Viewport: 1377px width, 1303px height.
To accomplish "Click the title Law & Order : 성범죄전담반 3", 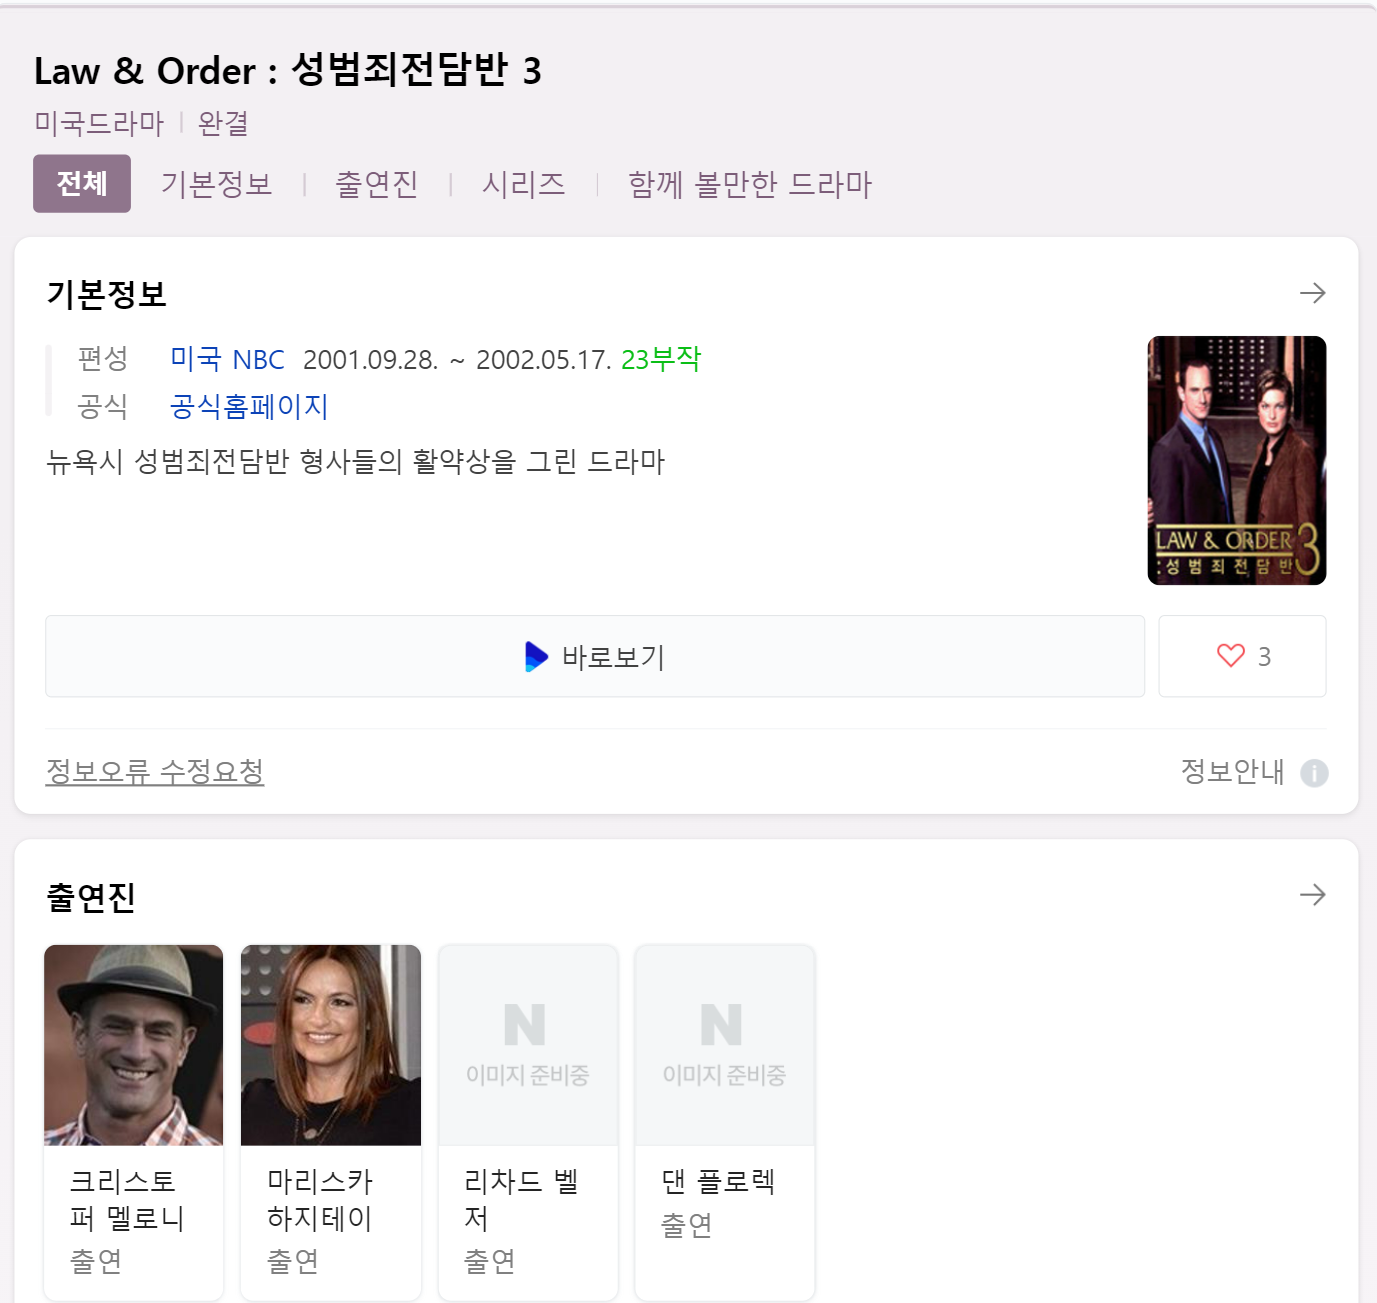I will click(288, 70).
